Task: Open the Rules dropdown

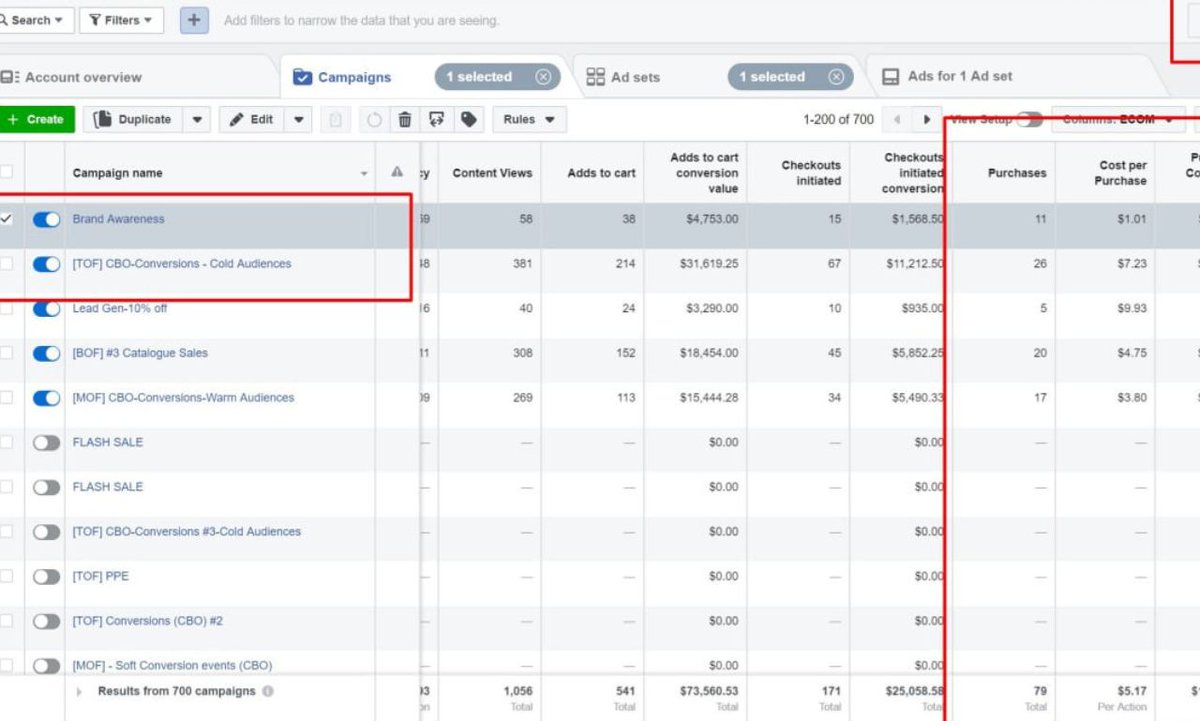Action: (x=529, y=119)
